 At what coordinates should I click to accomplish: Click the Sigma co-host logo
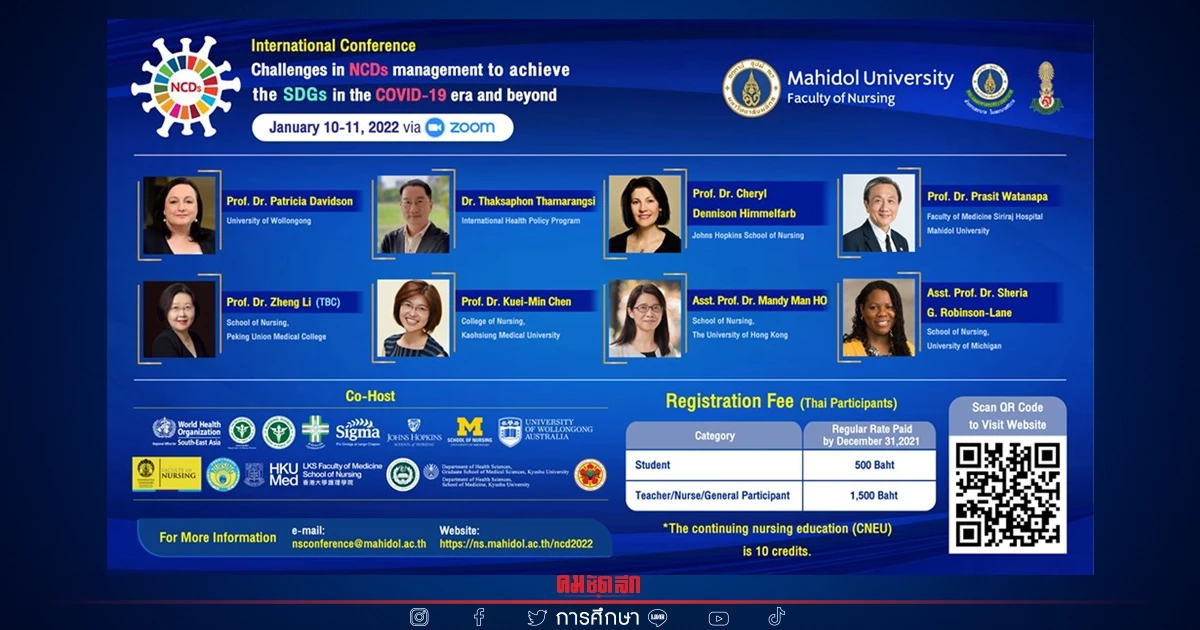[x=357, y=431]
